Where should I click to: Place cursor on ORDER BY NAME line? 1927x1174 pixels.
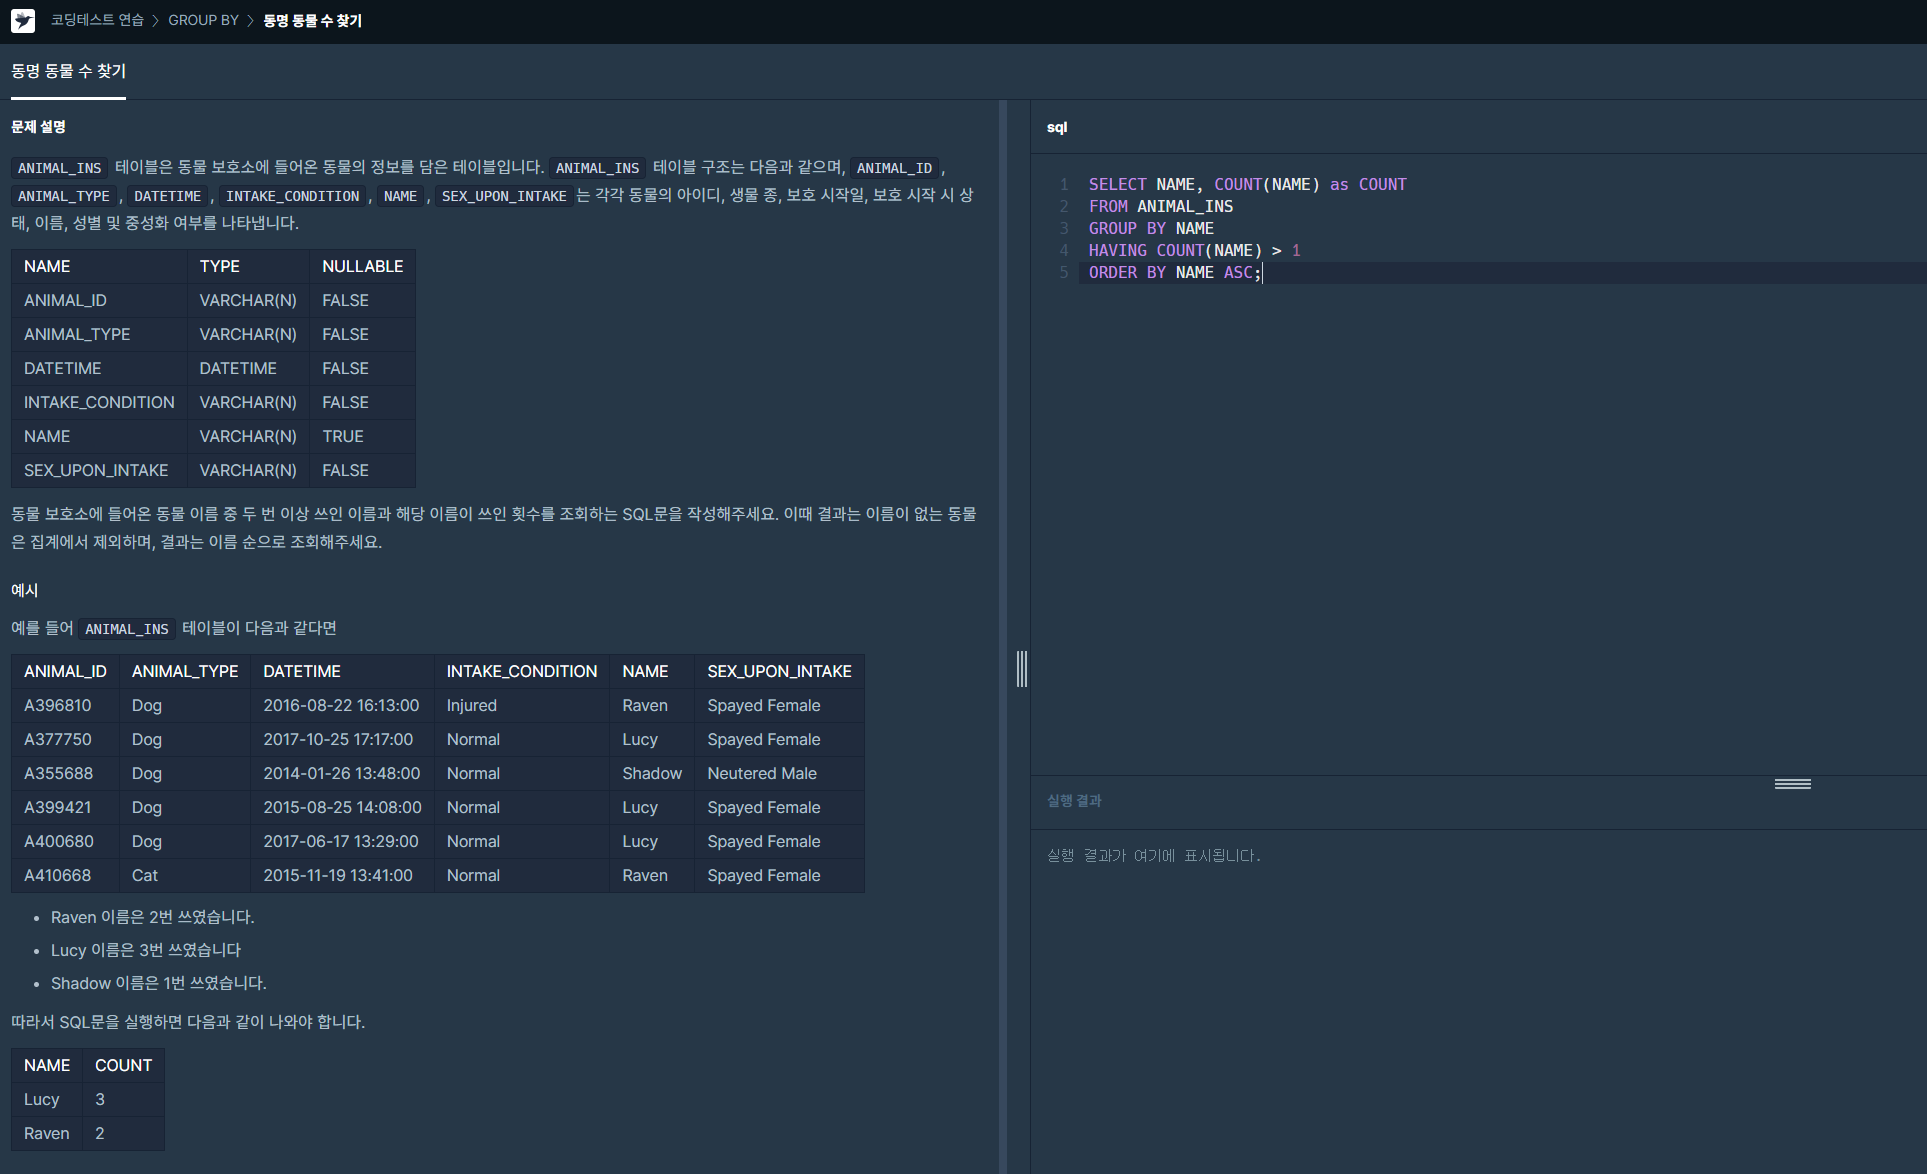[x=1174, y=272]
